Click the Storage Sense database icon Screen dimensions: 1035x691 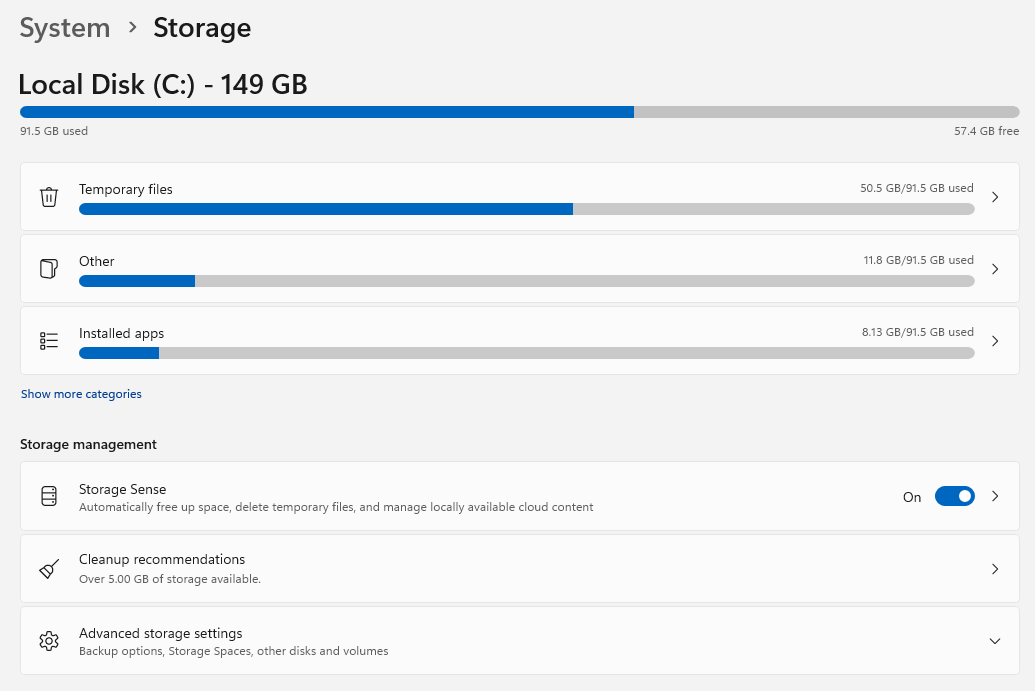coord(48,496)
